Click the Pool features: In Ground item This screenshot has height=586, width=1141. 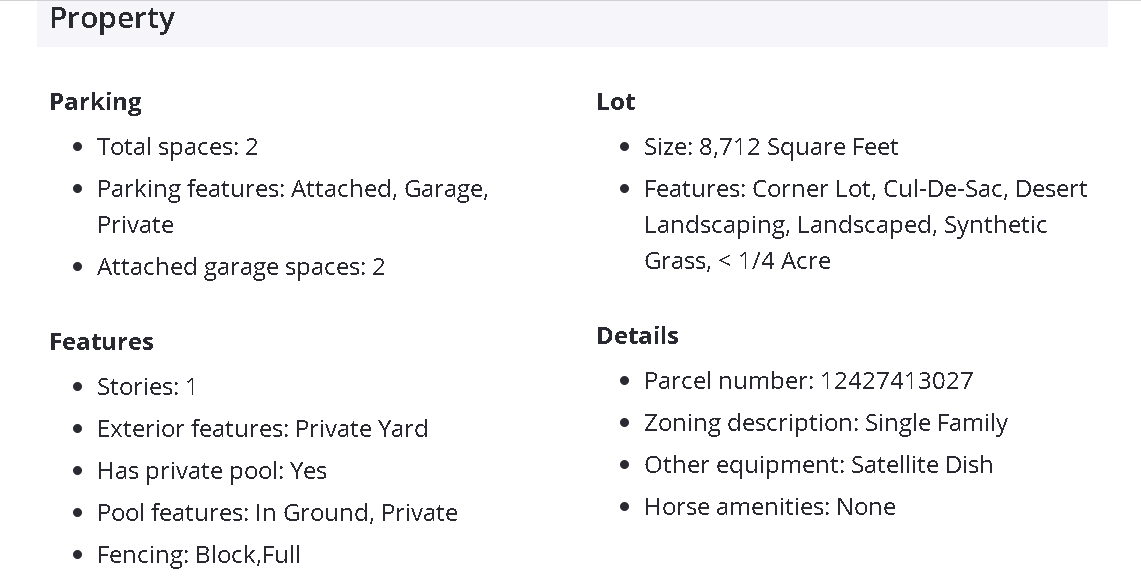pos(277,513)
